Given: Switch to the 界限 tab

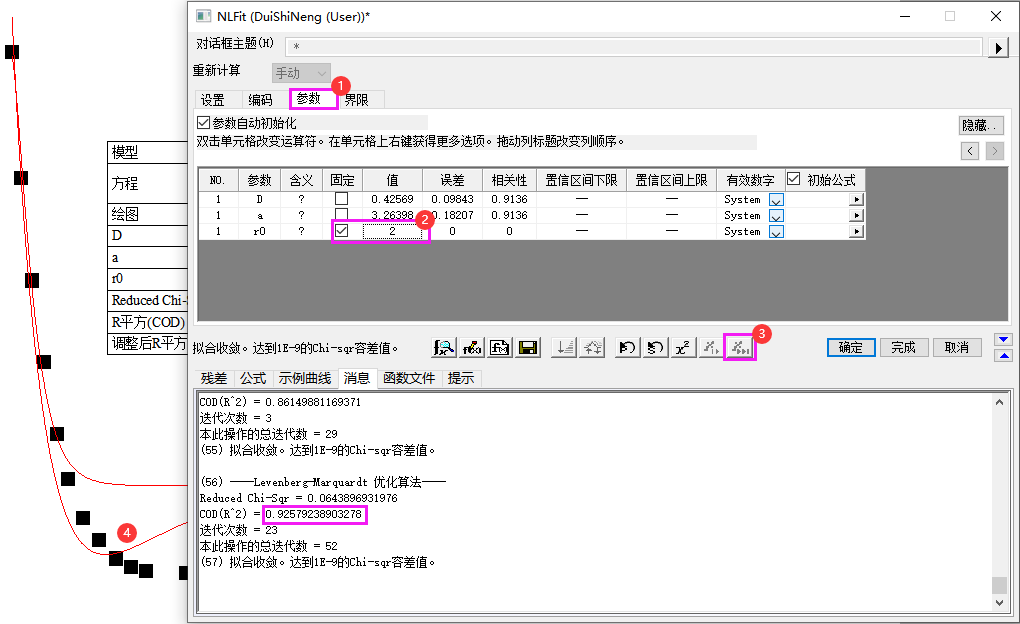Looking at the screenshot, I should (356, 100).
